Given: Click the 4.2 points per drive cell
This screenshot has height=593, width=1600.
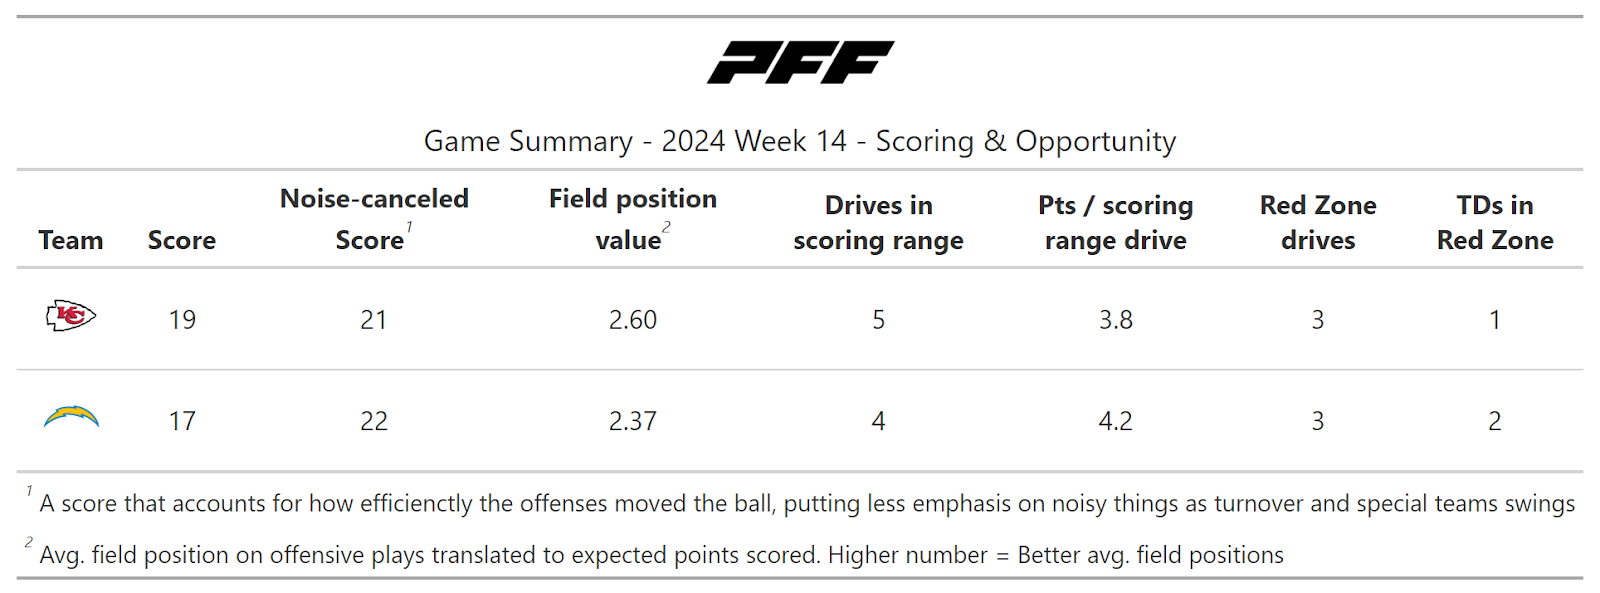Looking at the screenshot, I should point(1116,421).
